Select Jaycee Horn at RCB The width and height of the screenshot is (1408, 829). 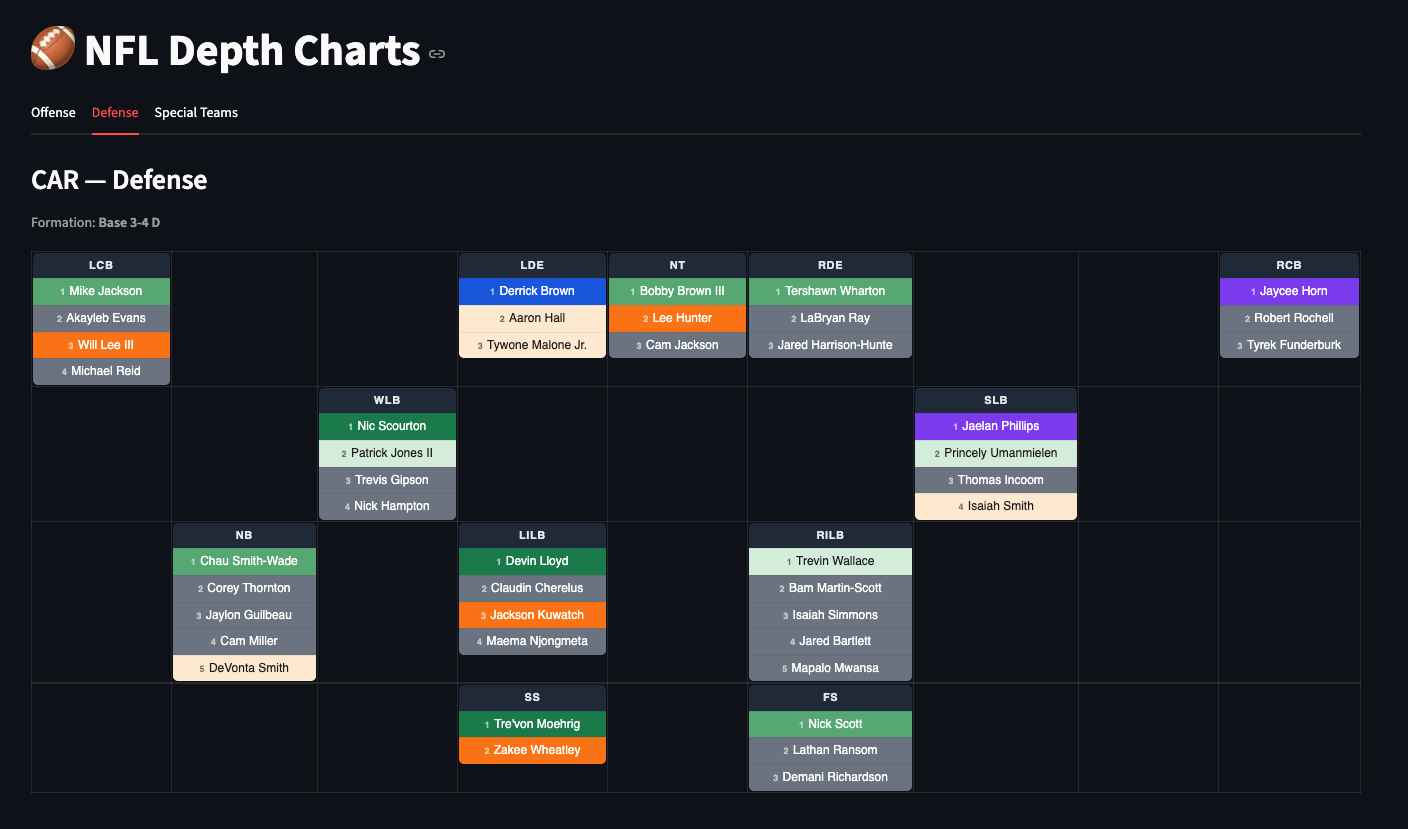(x=1289, y=291)
